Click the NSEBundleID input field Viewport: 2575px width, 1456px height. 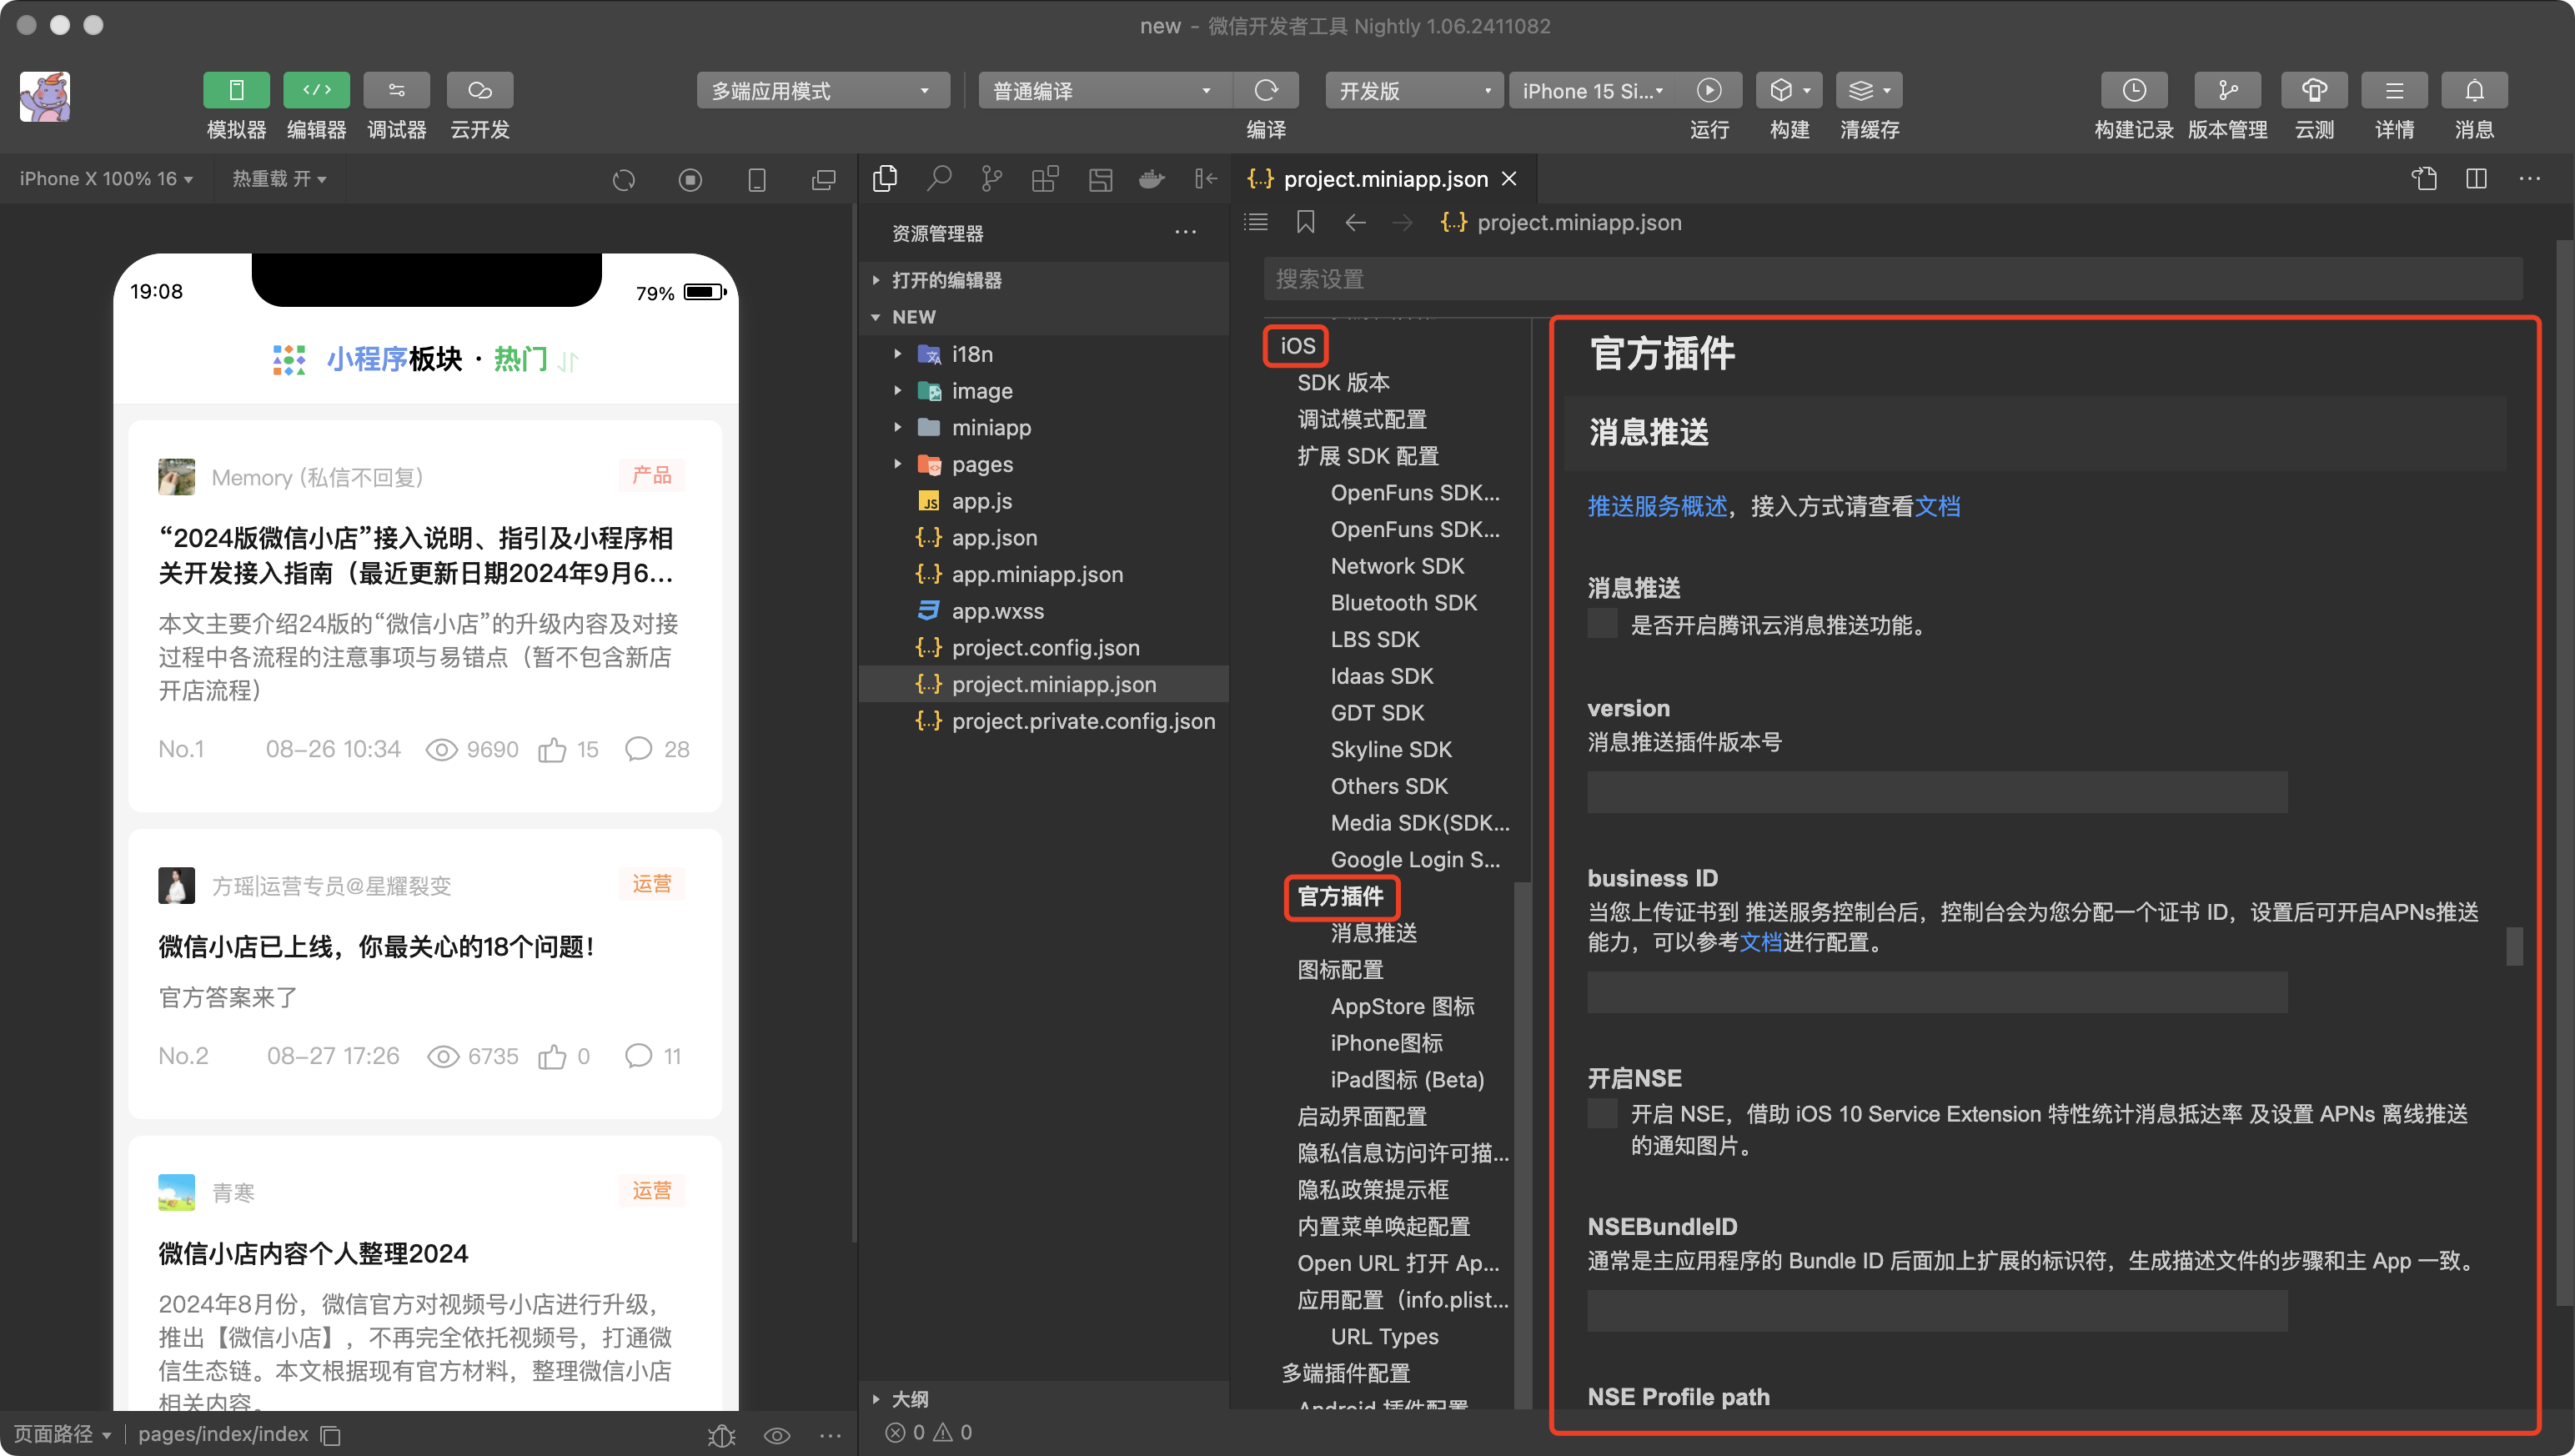point(1936,1310)
